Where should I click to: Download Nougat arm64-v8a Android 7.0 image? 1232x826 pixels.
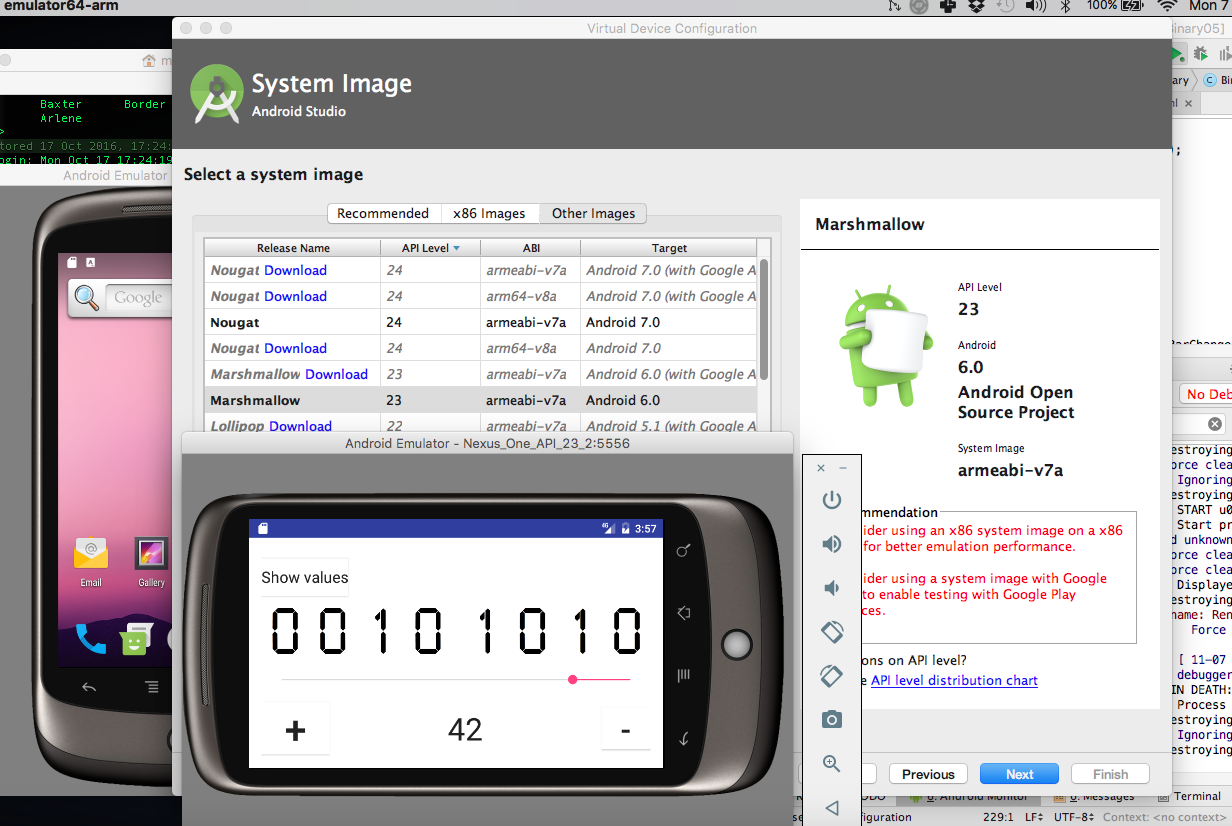296,348
